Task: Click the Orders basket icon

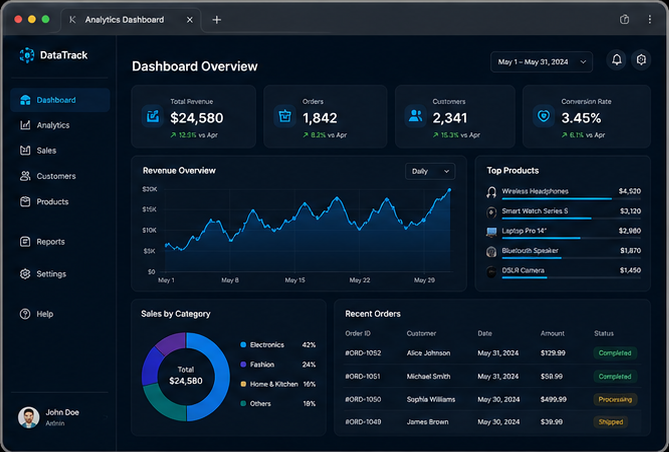Action: click(x=285, y=116)
